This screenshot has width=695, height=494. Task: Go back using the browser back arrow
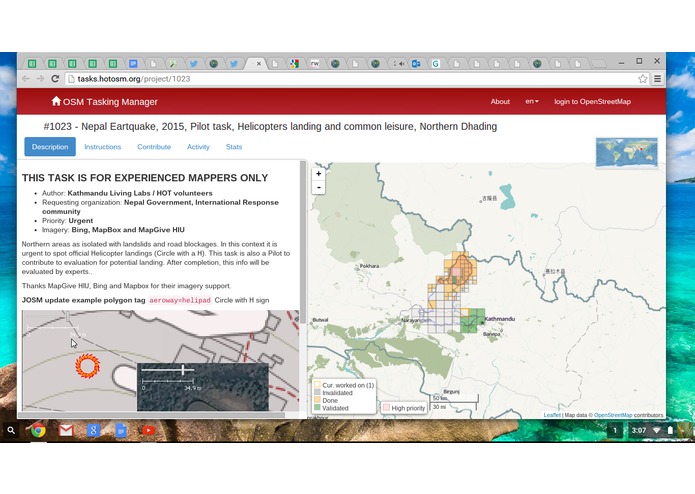tap(26, 79)
